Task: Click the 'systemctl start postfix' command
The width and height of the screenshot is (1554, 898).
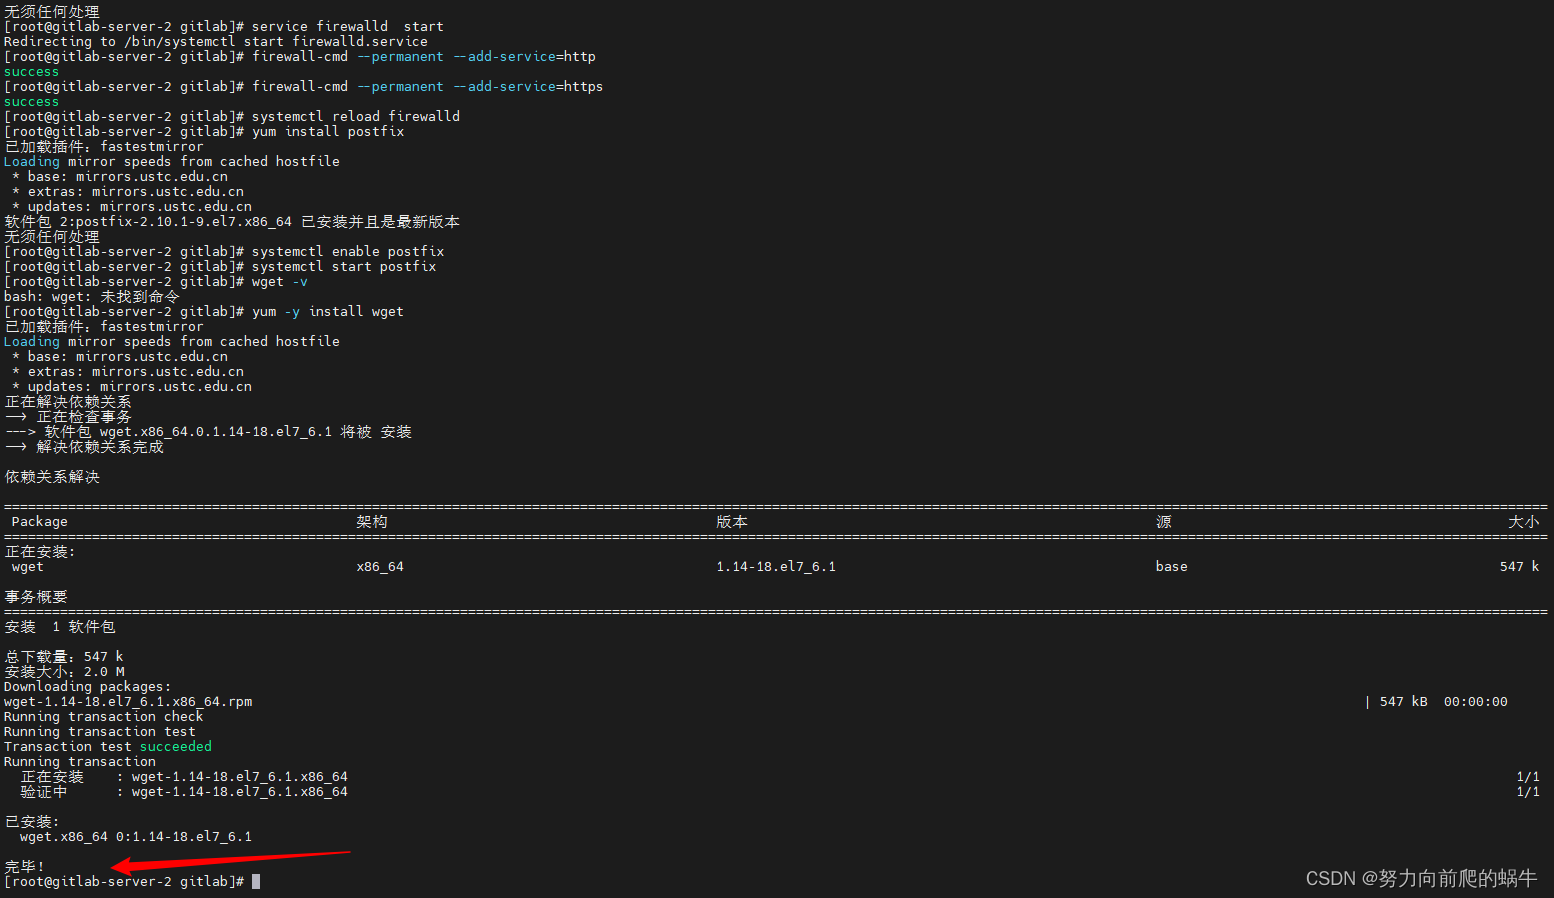Action: [344, 266]
